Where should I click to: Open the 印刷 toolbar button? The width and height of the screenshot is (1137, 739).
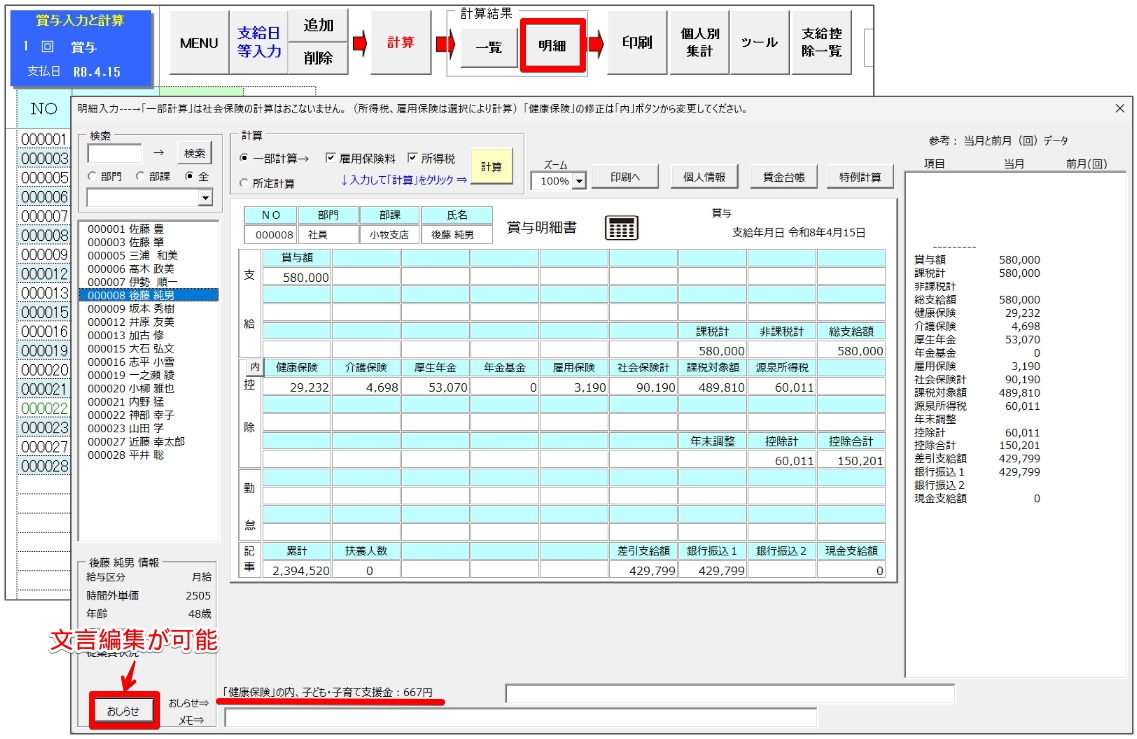pyautogui.click(x=637, y=43)
